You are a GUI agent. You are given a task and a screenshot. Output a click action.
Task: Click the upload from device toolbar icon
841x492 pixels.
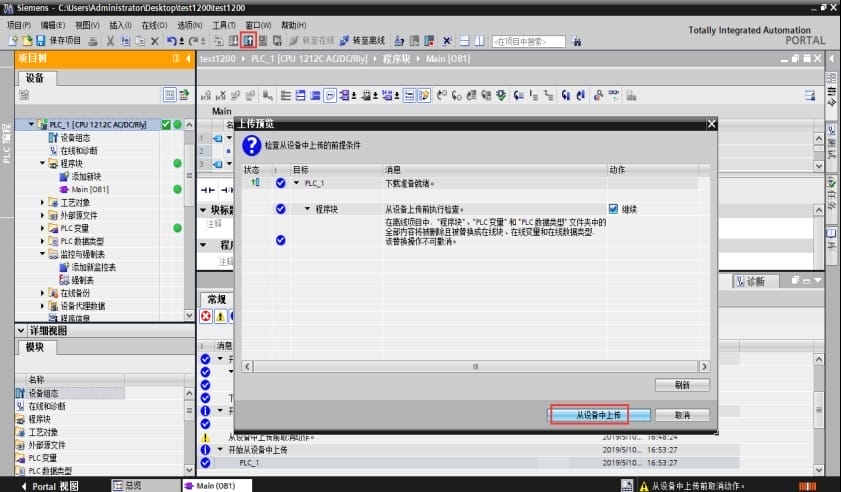coord(248,41)
